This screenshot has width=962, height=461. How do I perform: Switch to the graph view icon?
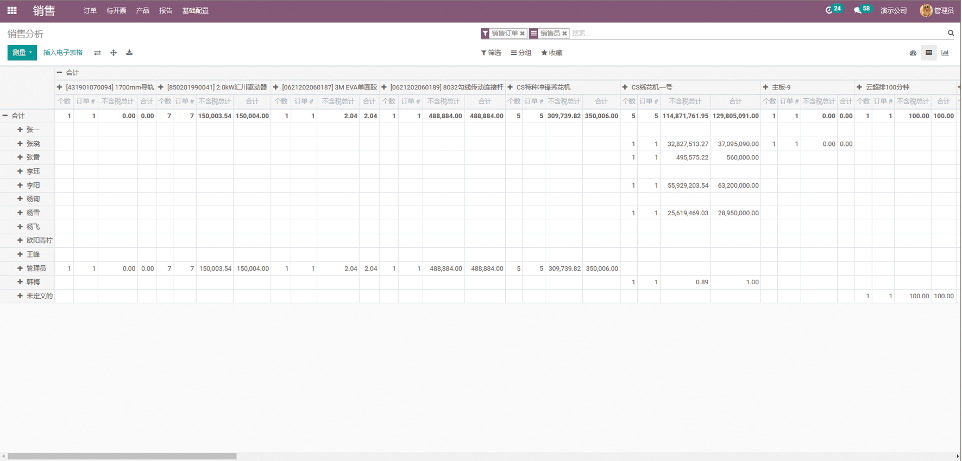(944, 52)
